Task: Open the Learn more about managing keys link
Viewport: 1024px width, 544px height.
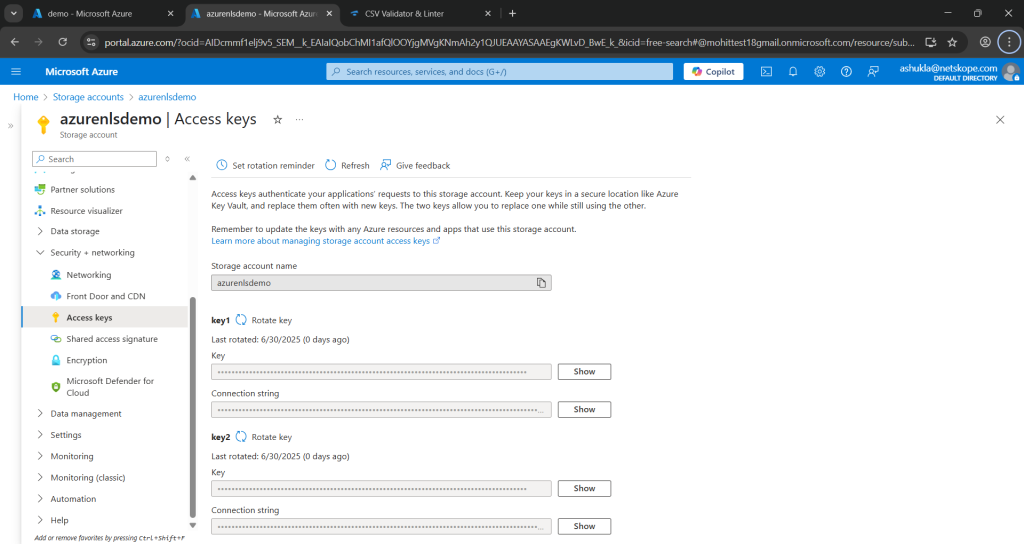Action: tap(325, 241)
